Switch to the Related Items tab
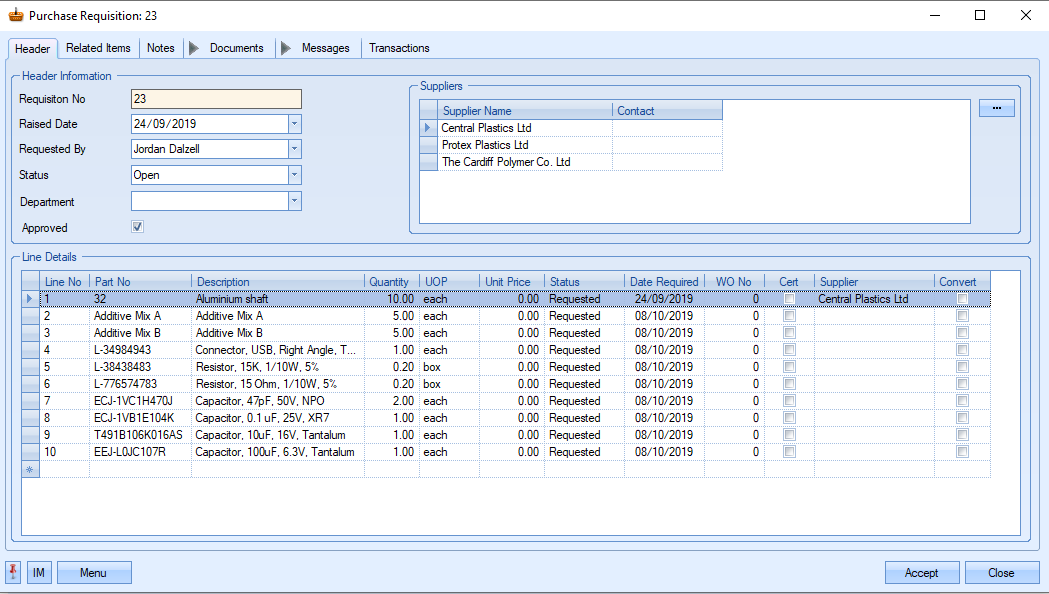The height and width of the screenshot is (594, 1049). pos(98,48)
